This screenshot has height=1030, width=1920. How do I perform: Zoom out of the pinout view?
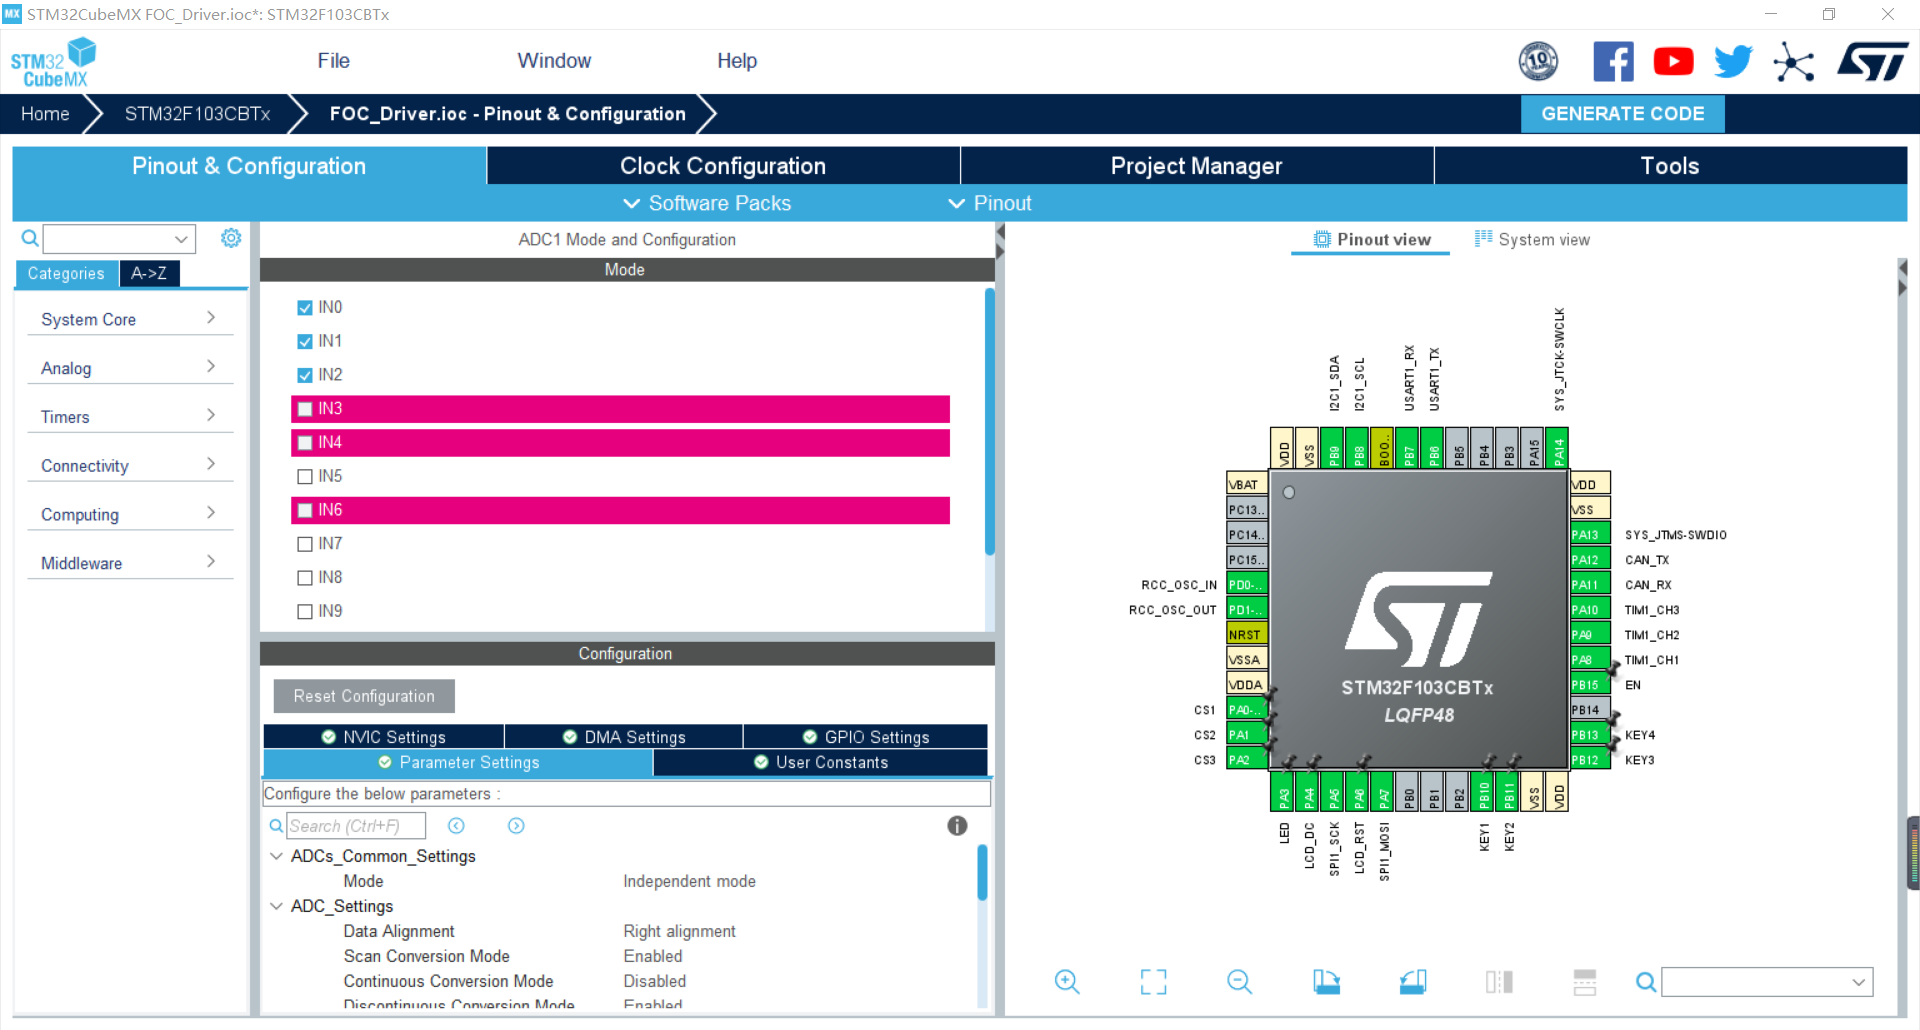coord(1239,982)
